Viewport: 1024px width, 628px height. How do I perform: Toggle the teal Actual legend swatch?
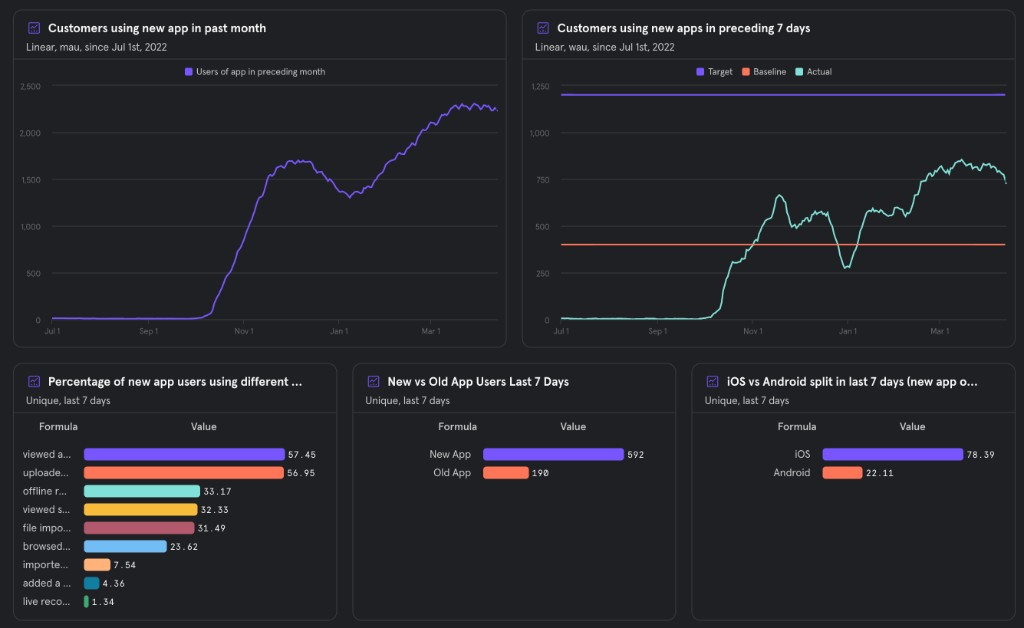coord(799,72)
